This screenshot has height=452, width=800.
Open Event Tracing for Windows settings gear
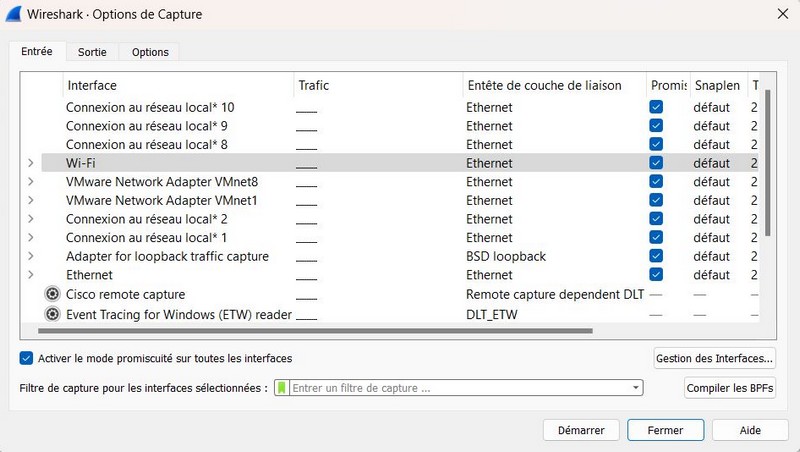pyautogui.click(x=52, y=314)
